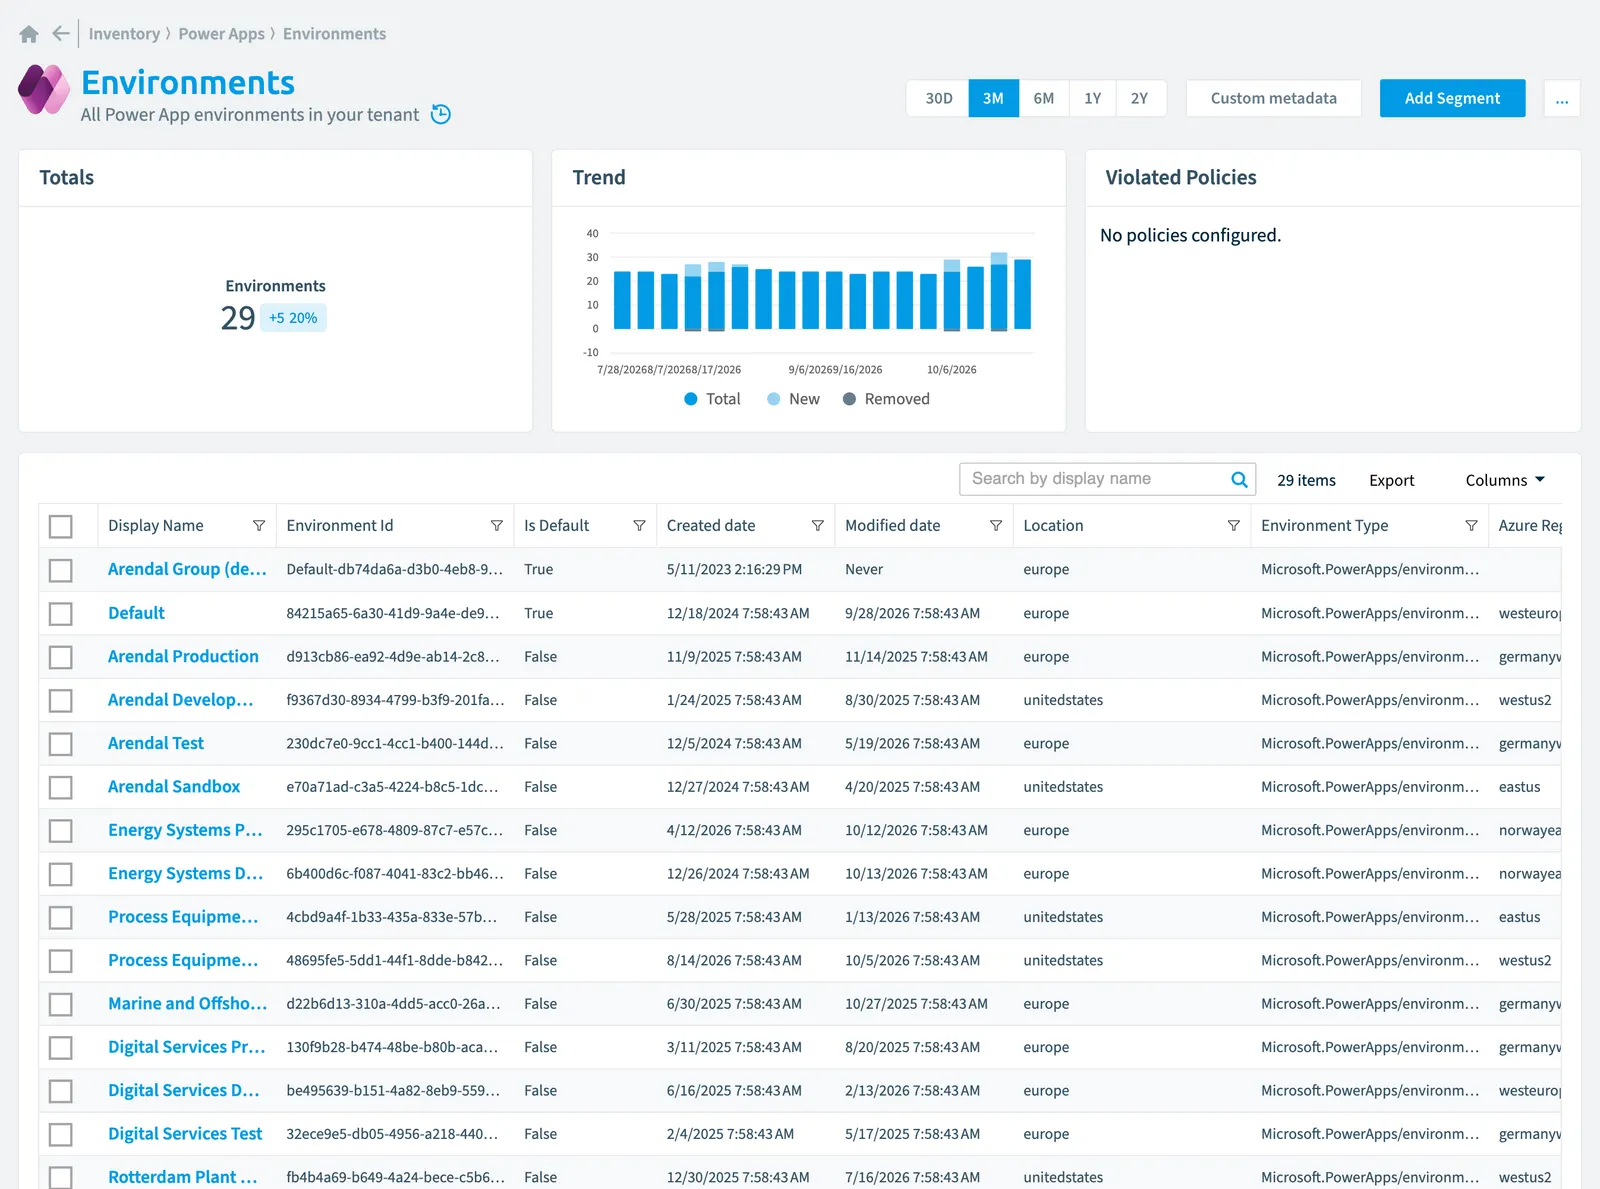
Task: Open the refresh history clock icon
Action: point(441,114)
